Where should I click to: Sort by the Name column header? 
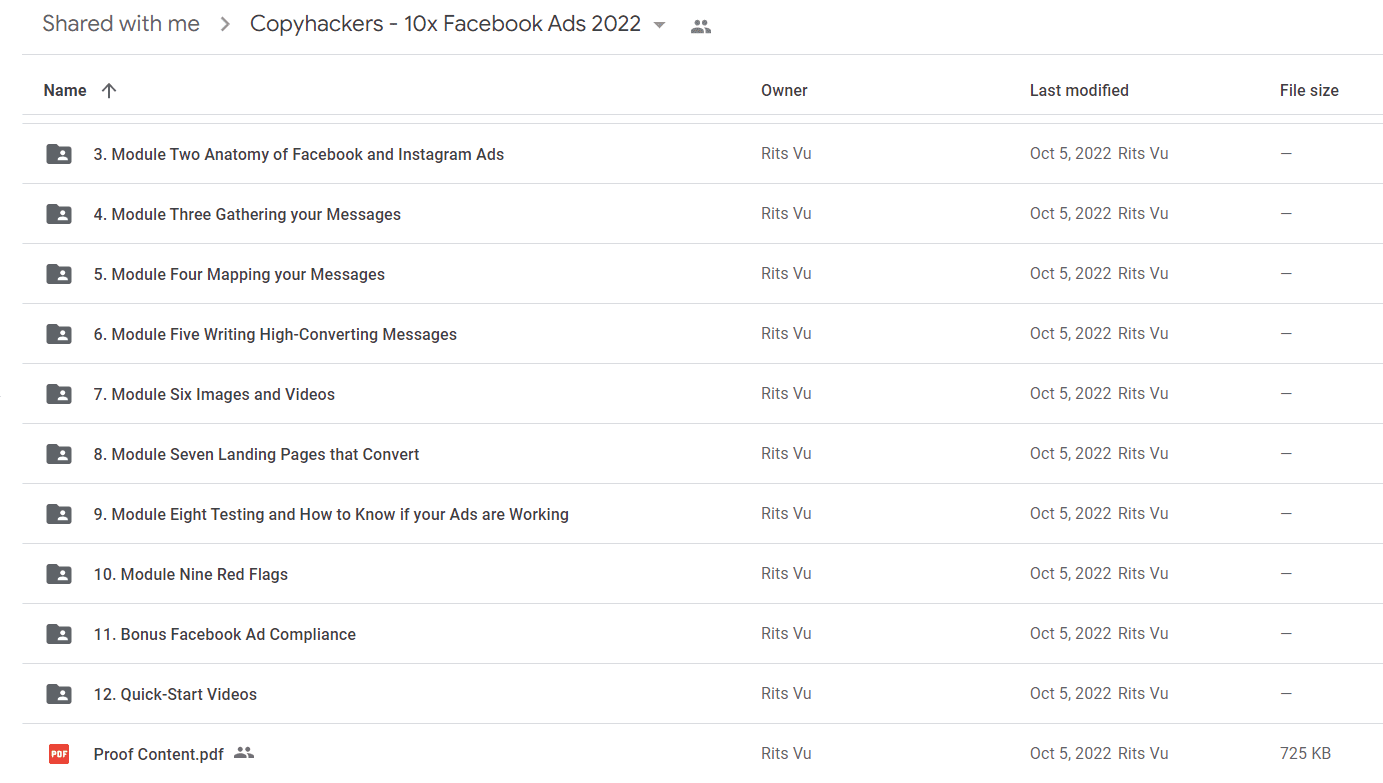click(x=65, y=90)
